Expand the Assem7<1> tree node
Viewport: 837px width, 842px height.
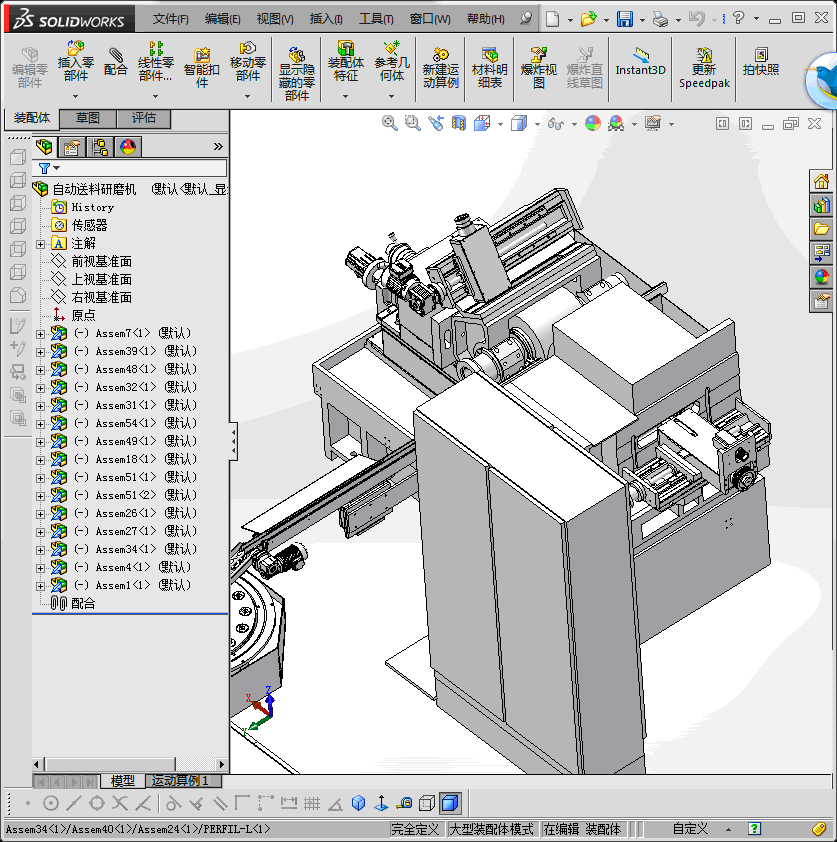pyautogui.click(x=40, y=334)
